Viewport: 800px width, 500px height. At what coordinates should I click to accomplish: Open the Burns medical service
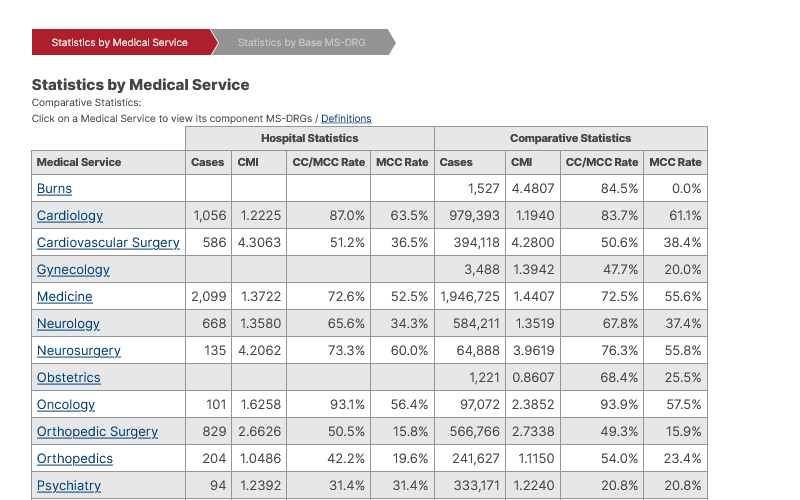point(54,189)
